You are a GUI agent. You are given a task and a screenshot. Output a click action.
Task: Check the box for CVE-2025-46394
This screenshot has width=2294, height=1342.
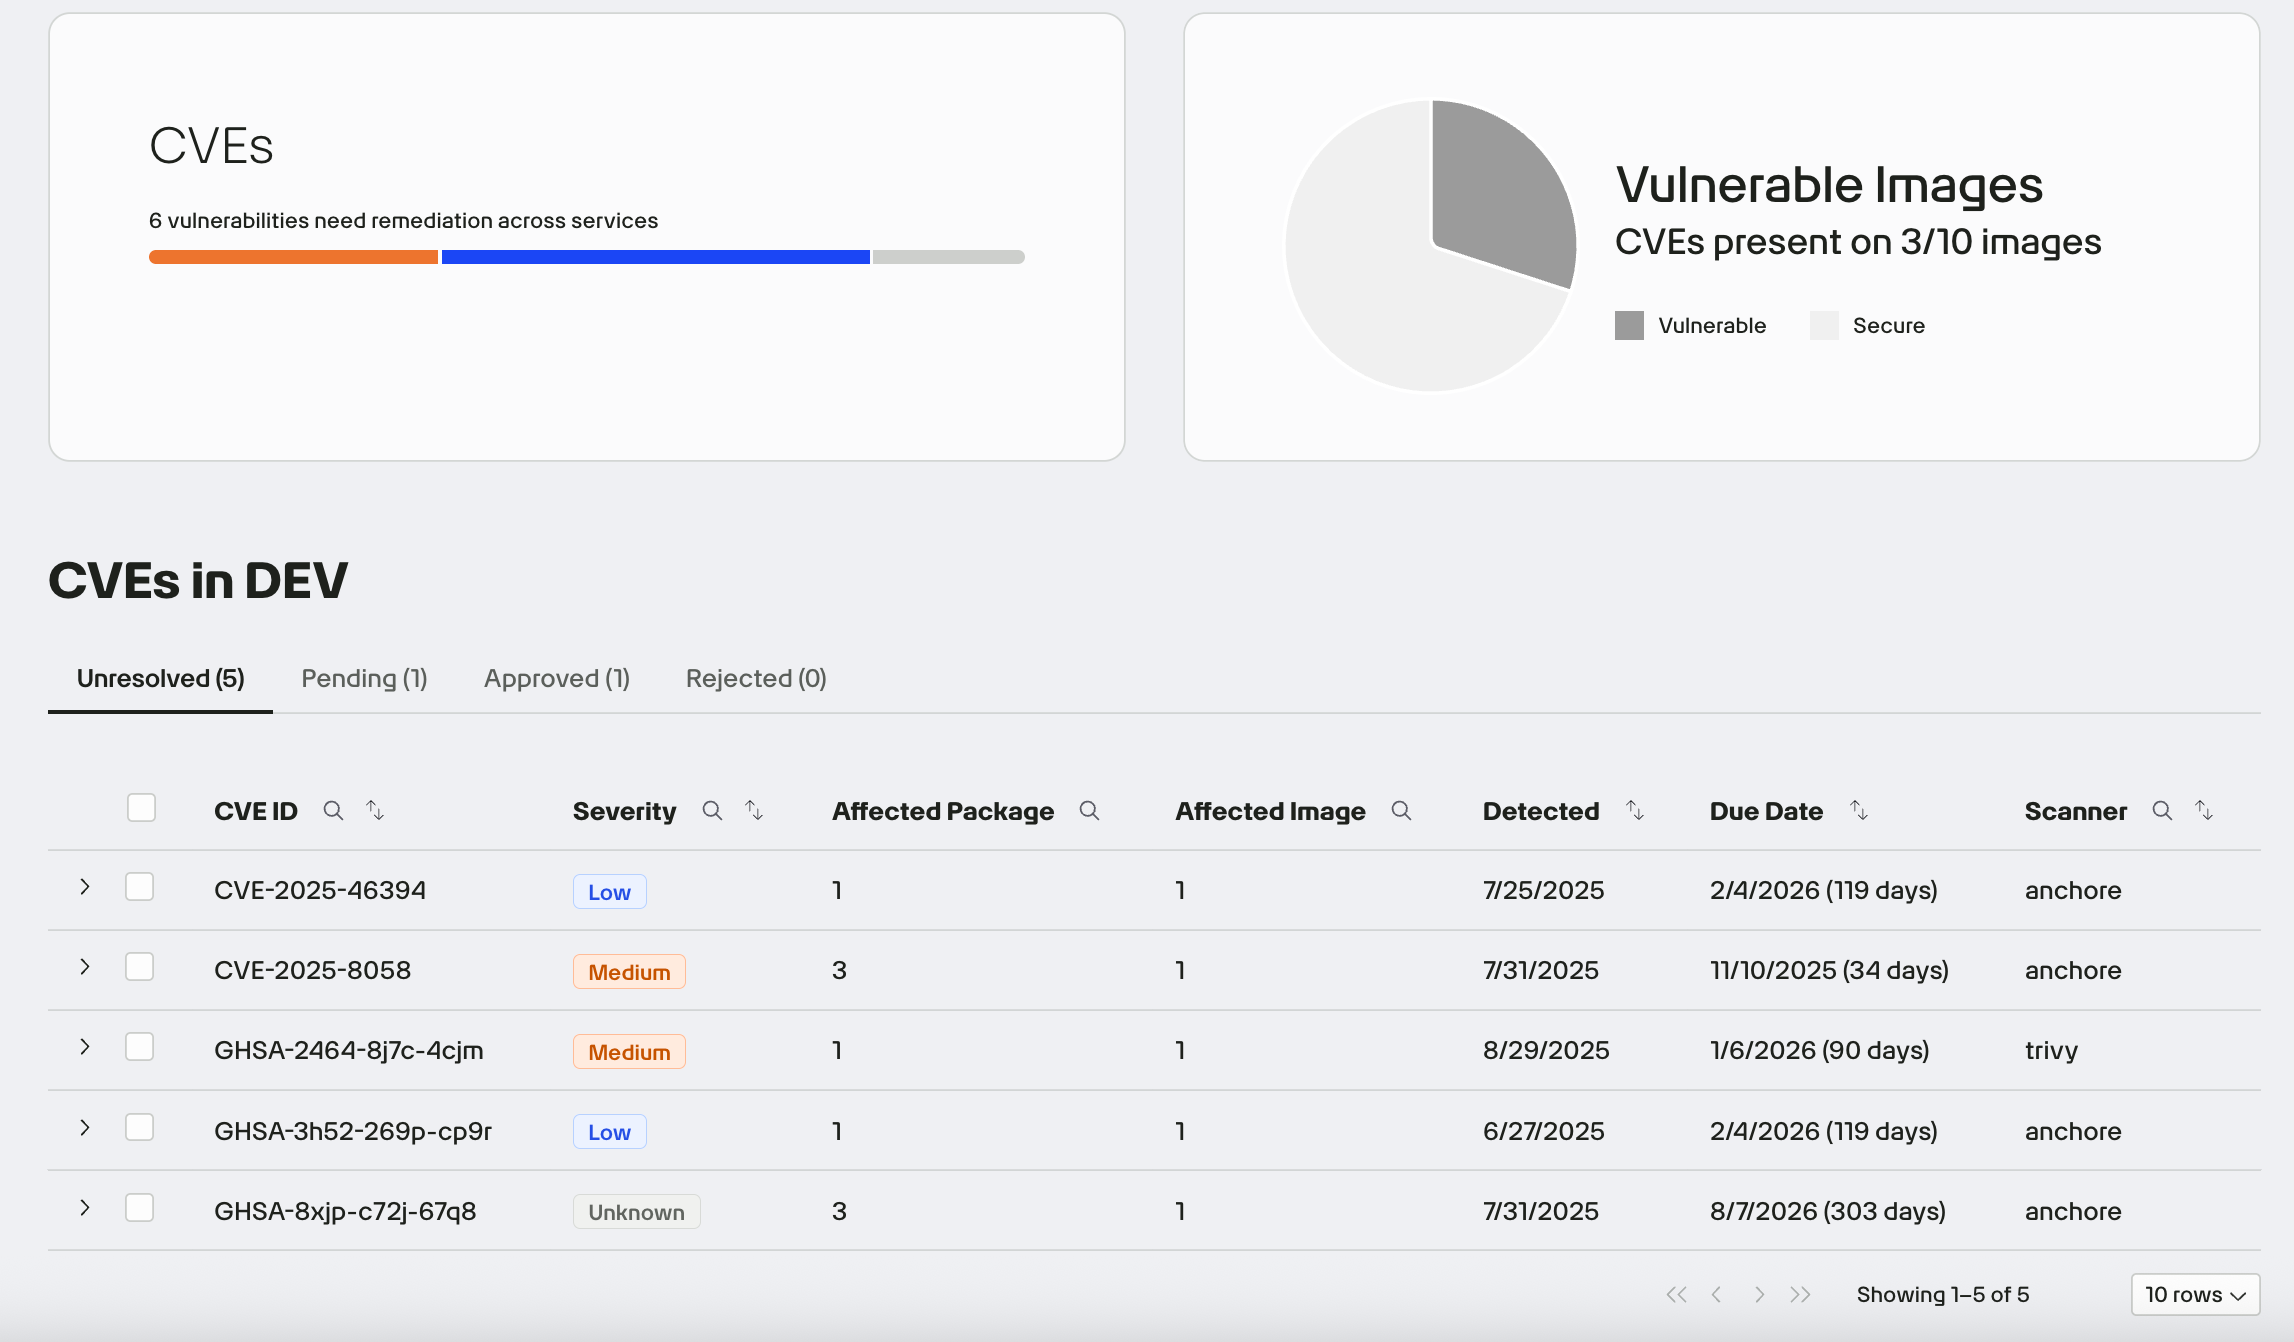[139, 887]
